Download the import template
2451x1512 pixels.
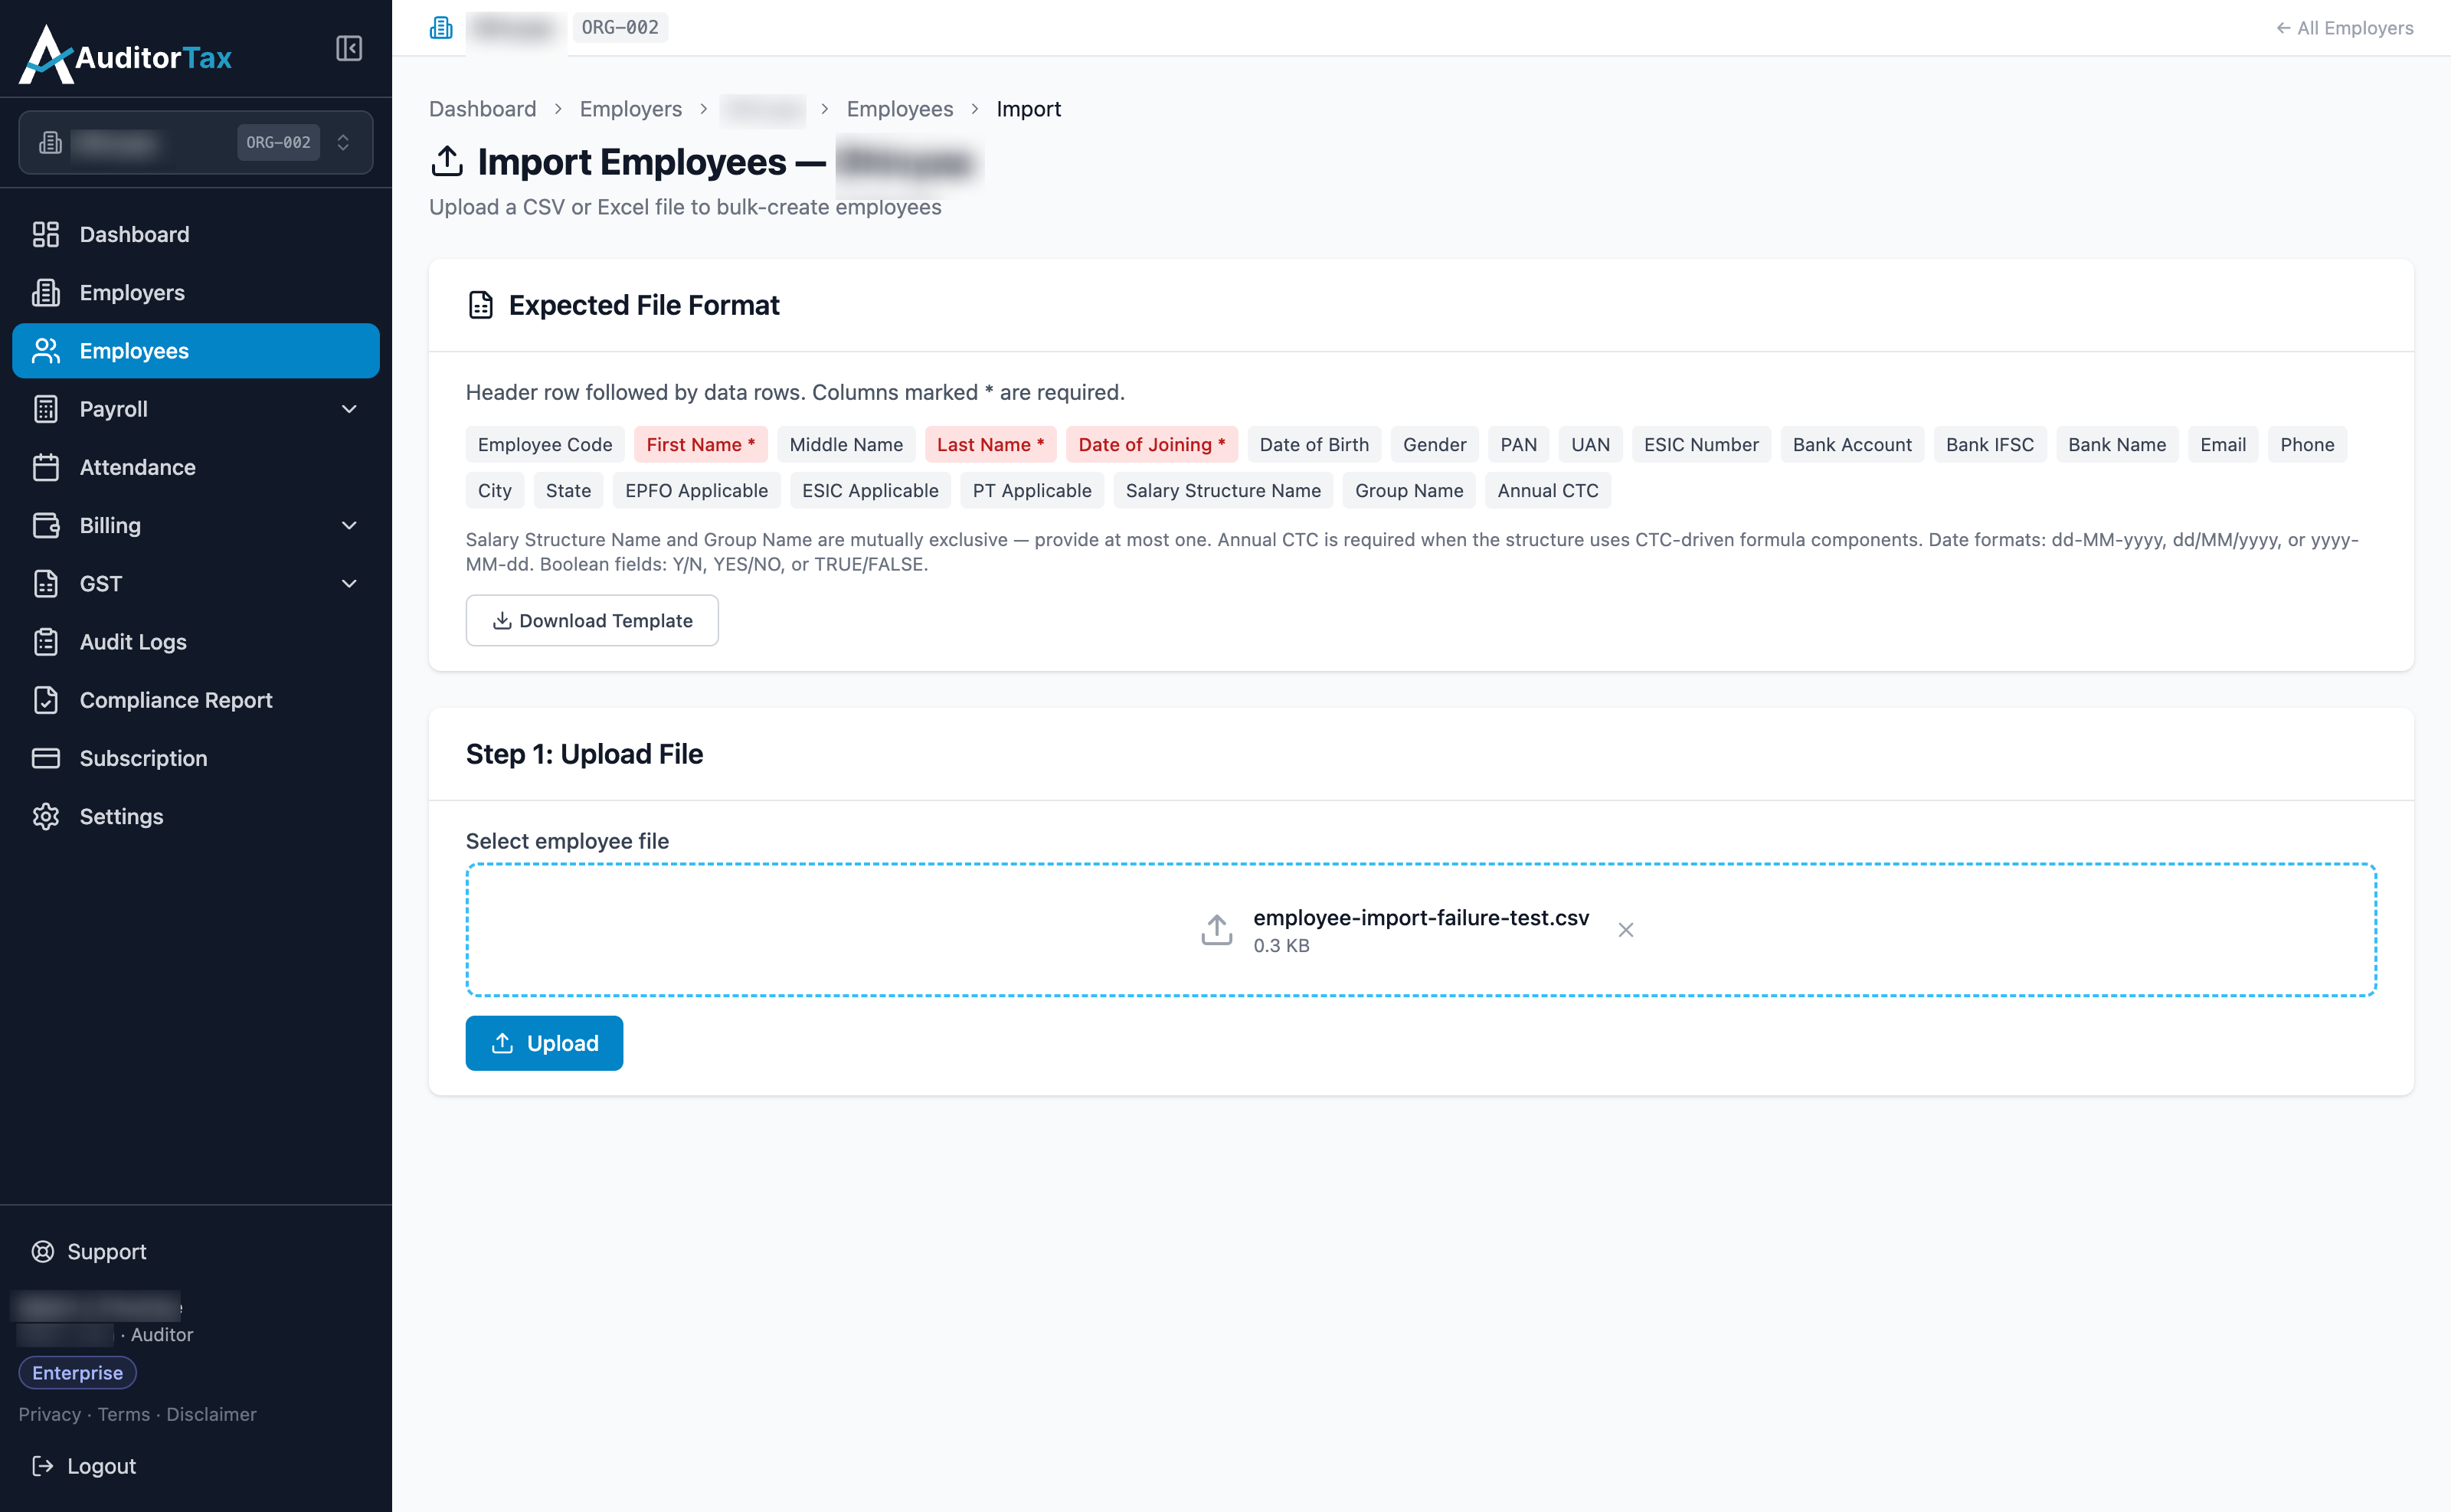pos(591,620)
